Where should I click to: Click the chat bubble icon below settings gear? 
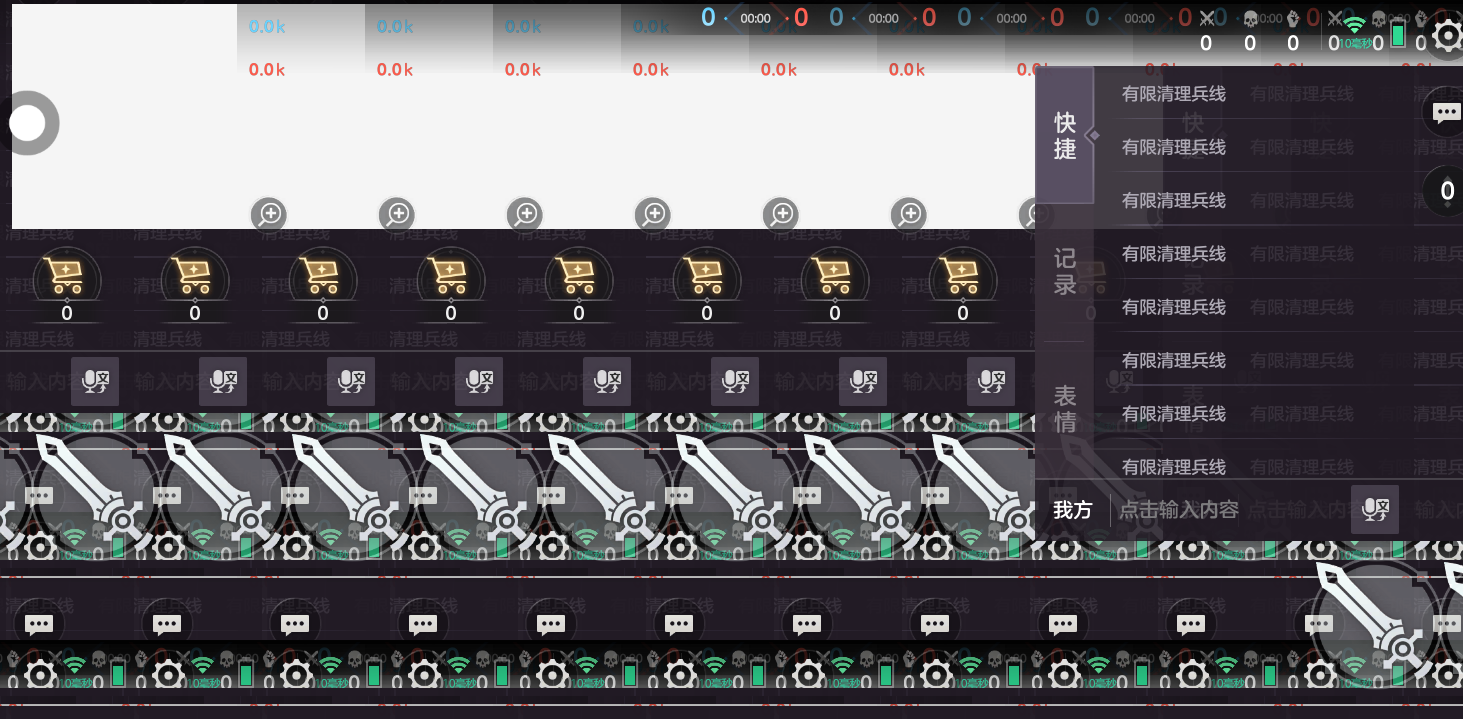pyautogui.click(x=1445, y=112)
